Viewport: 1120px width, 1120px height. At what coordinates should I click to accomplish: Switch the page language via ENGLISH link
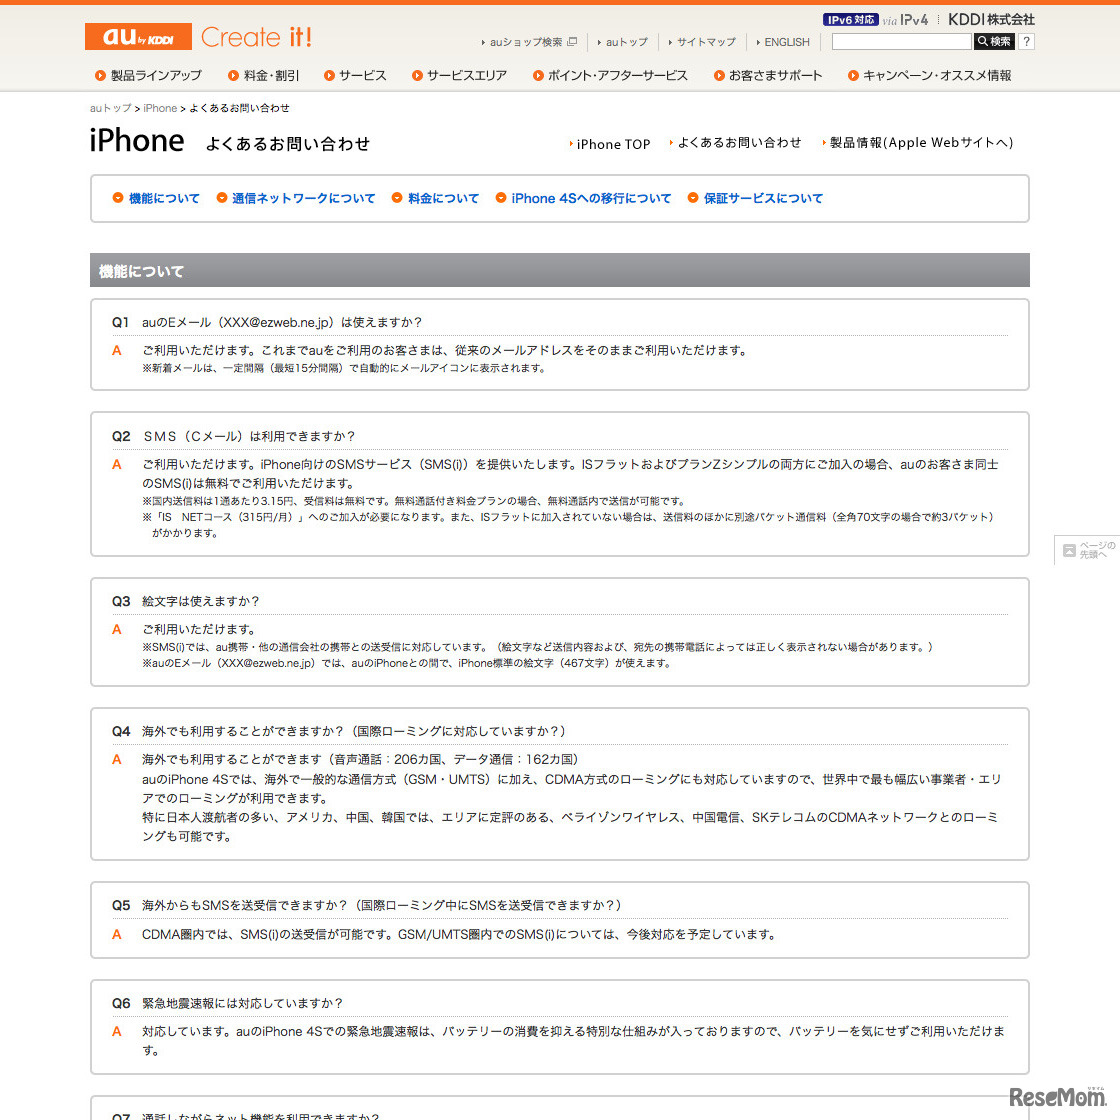pyautogui.click(x=786, y=42)
